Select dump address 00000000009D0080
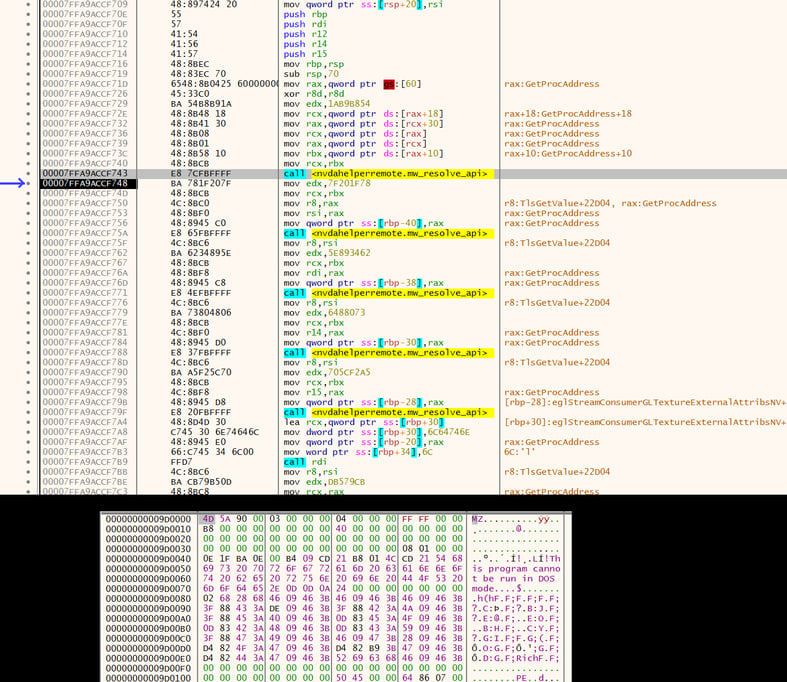Image resolution: width=787 pixels, height=682 pixels. [x=149, y=598]
